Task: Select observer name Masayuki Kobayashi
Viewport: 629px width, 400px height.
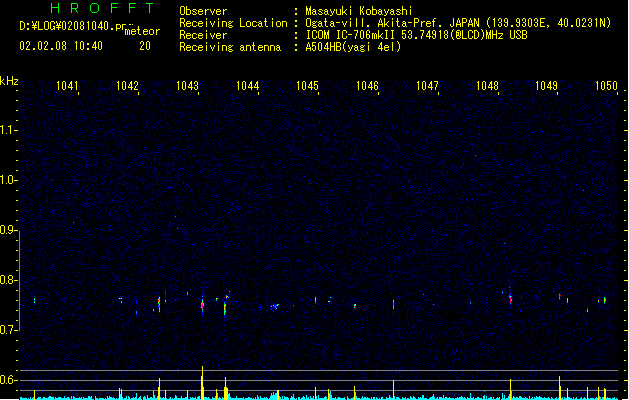Action: (x=359, y=11)
